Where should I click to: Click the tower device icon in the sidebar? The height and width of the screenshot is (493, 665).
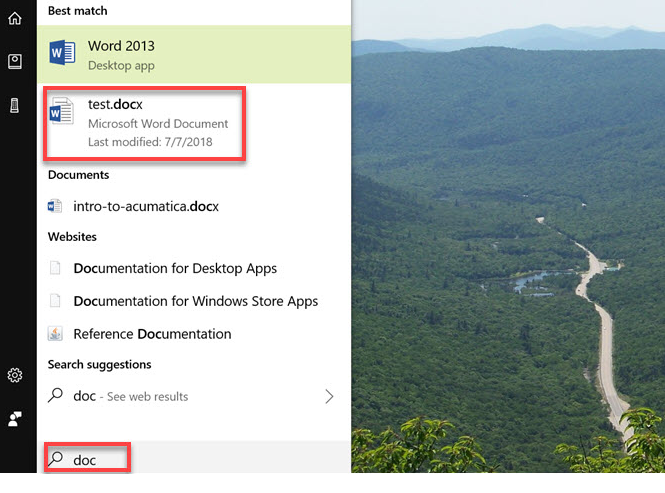click(15, 105)
